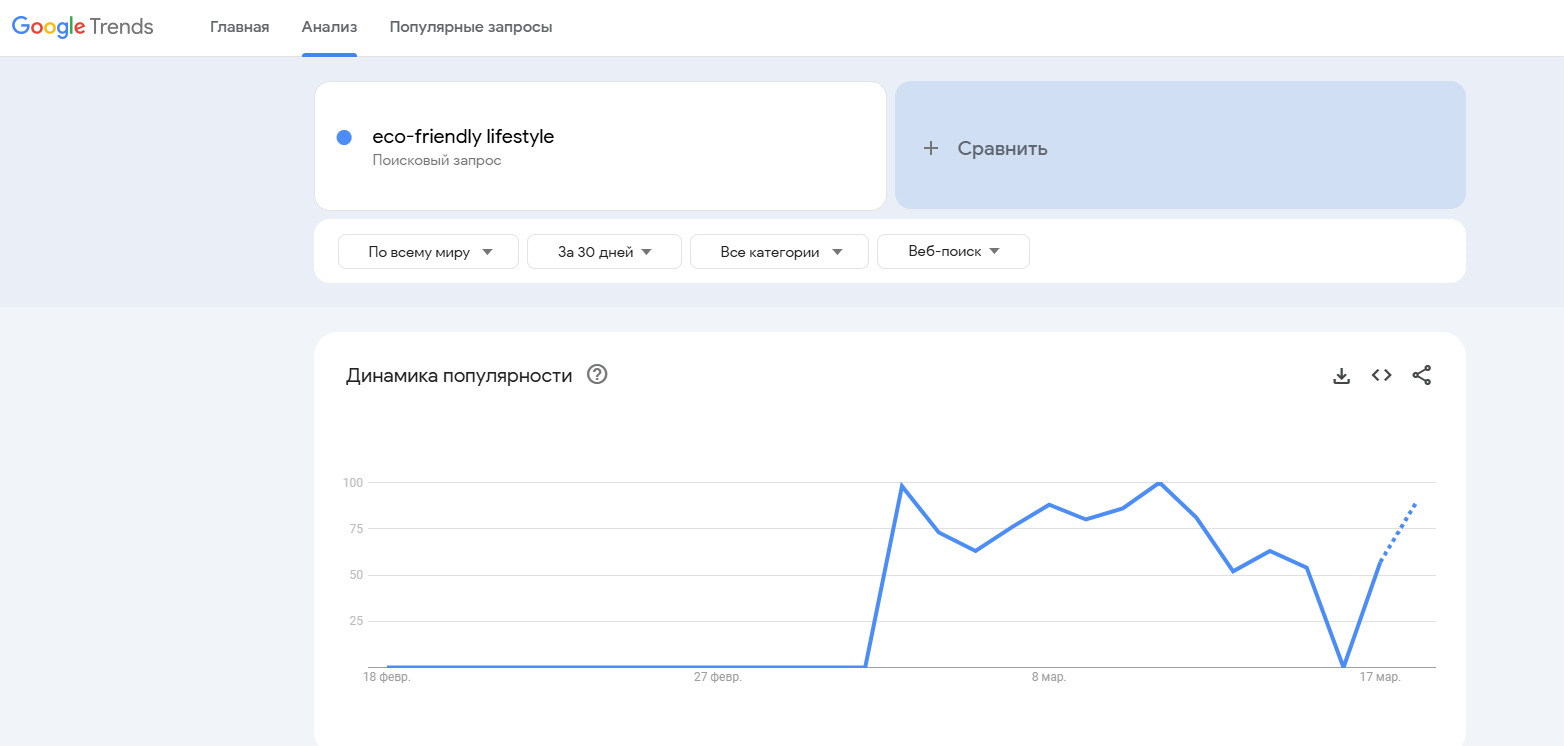Screen dimensions: 1564x746
Task: Open the Google Trends logo home link
Action: [82, 27]
